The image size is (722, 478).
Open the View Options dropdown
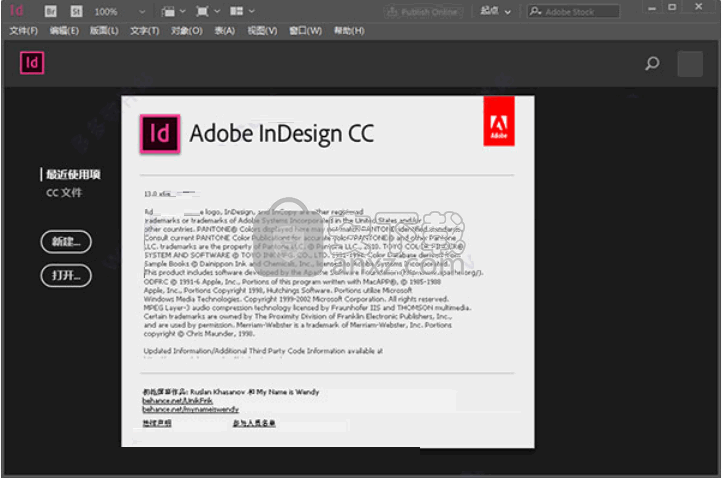[174, 11]
